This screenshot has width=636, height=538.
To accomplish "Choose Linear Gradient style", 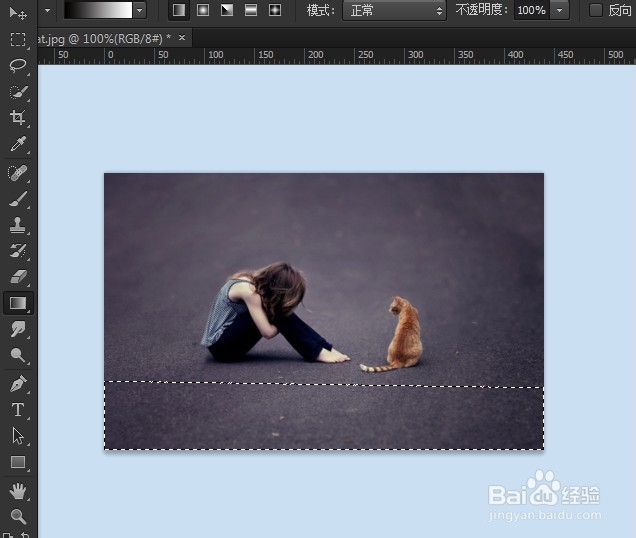I will point(179,10).
